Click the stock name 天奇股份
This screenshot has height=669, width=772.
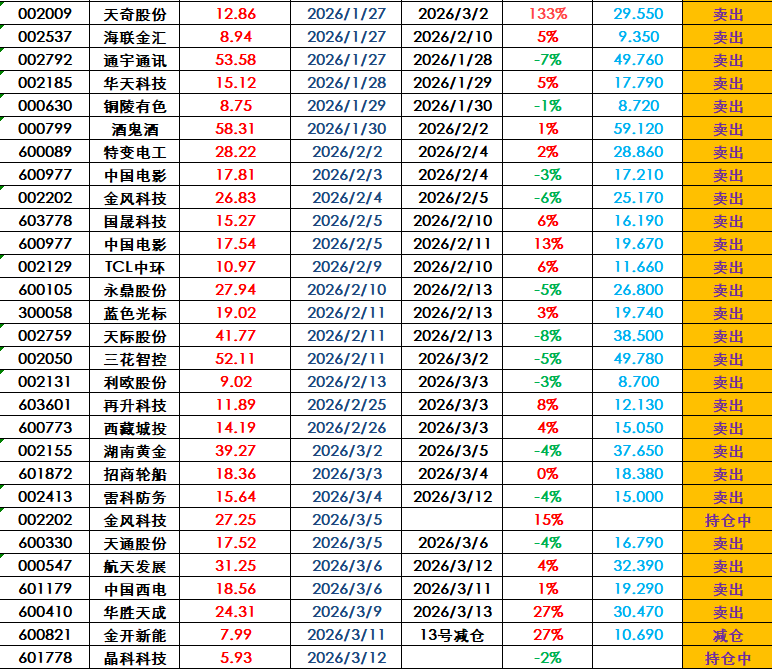[x=135, y=15]
